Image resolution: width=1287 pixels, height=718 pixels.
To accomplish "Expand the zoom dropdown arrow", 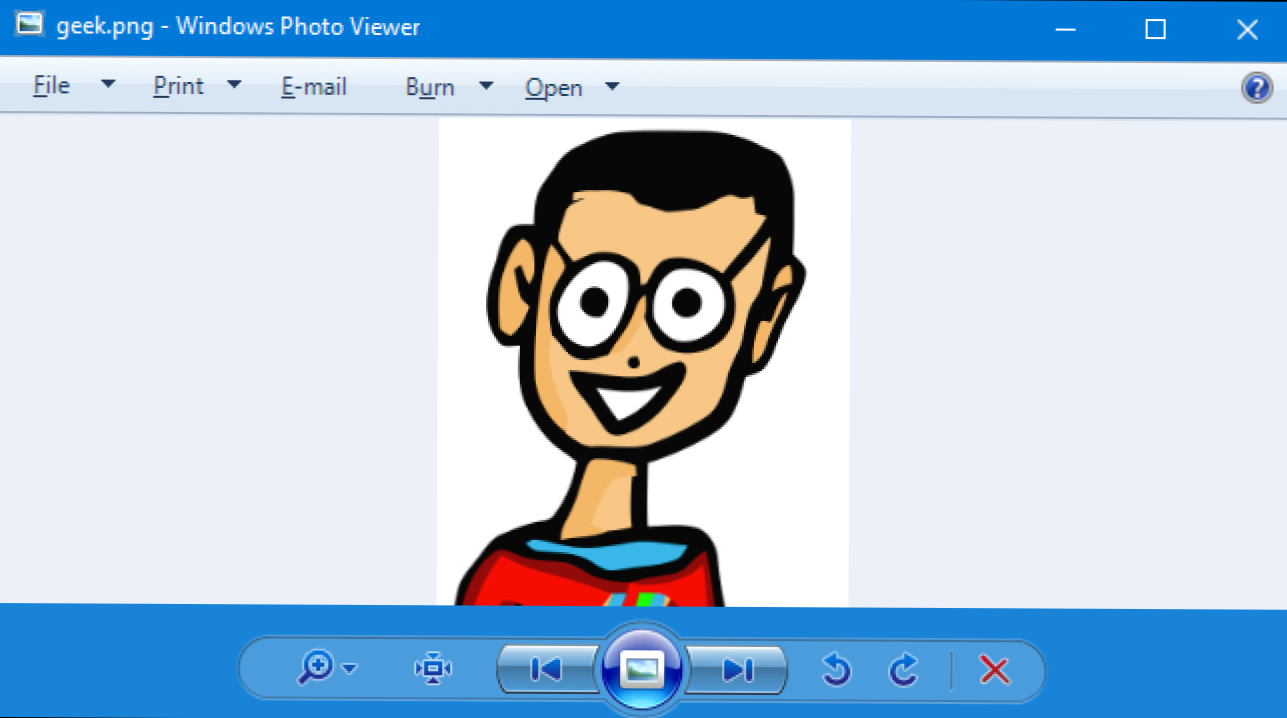I will click(349, 669).
